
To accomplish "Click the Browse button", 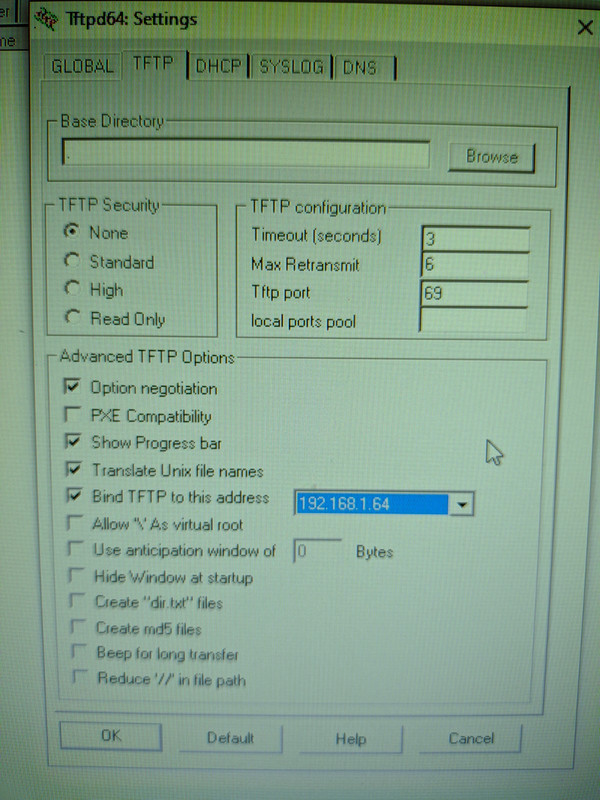I will pos(491,157).
